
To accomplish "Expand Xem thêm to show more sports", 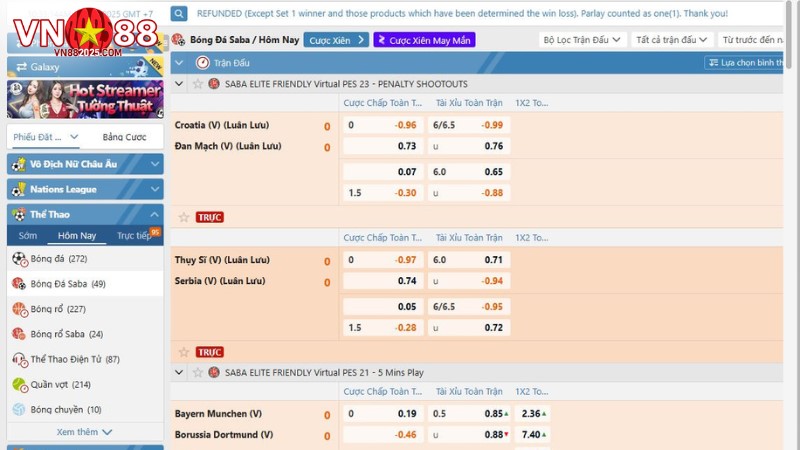I will point(84,432).
